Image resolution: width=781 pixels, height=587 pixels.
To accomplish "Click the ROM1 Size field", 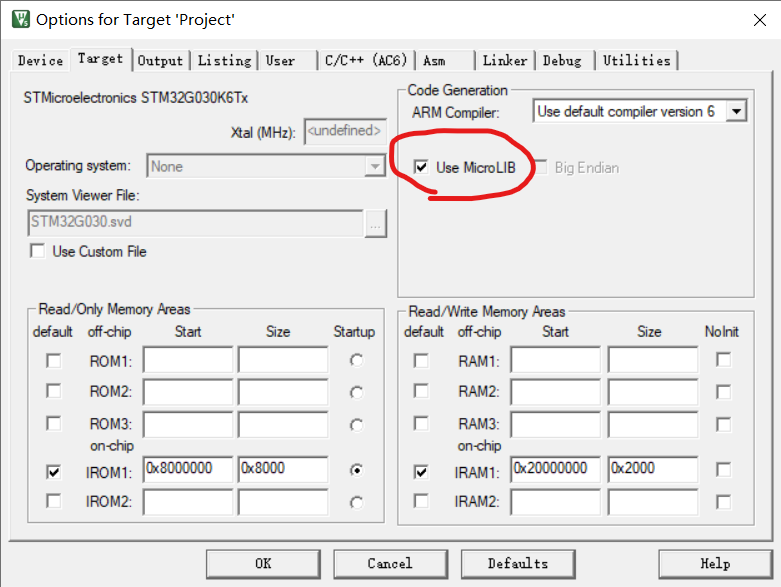I will pos(283,360).
